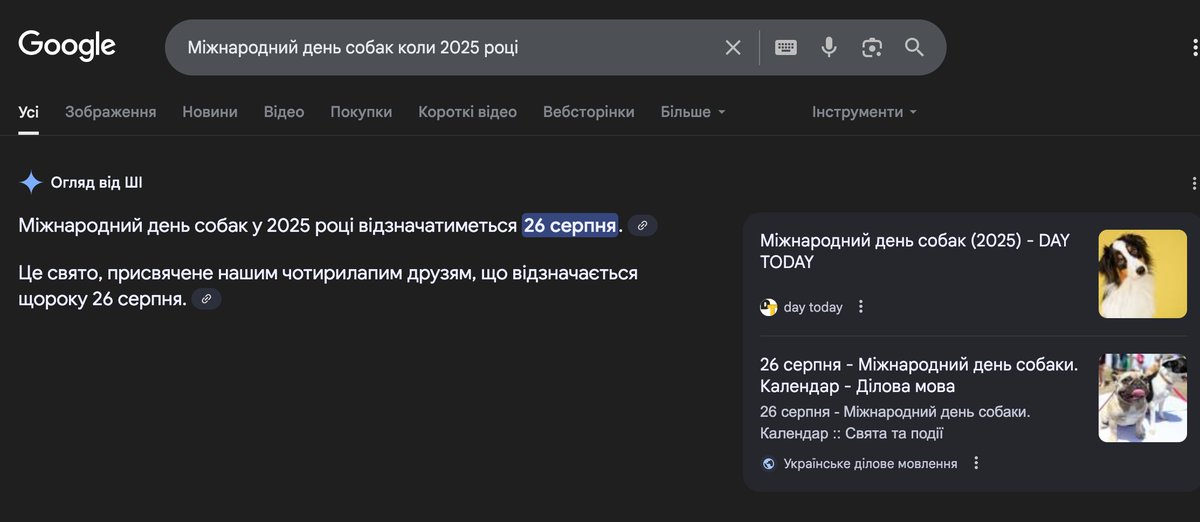Click the day today favicon
This screenshot has width=1200, height=522.
[768, 307]
